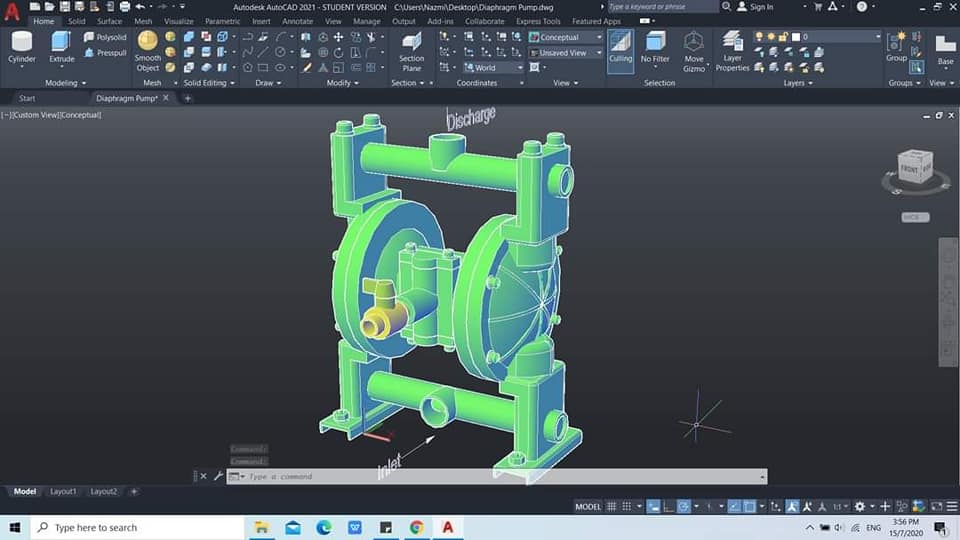
Task: Open the Visualize ribbon tab
Action: [179, 21]
